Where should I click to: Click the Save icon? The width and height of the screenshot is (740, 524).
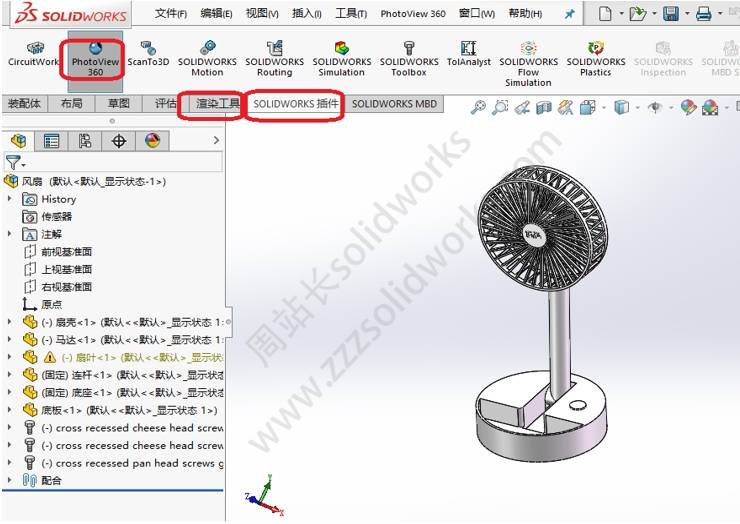671,13
